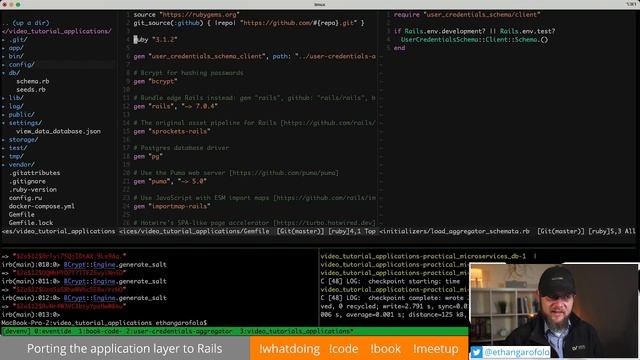This screenshot has width=640, height=360.
Task: Expand the public/ folder
Action: pos(22,115)
